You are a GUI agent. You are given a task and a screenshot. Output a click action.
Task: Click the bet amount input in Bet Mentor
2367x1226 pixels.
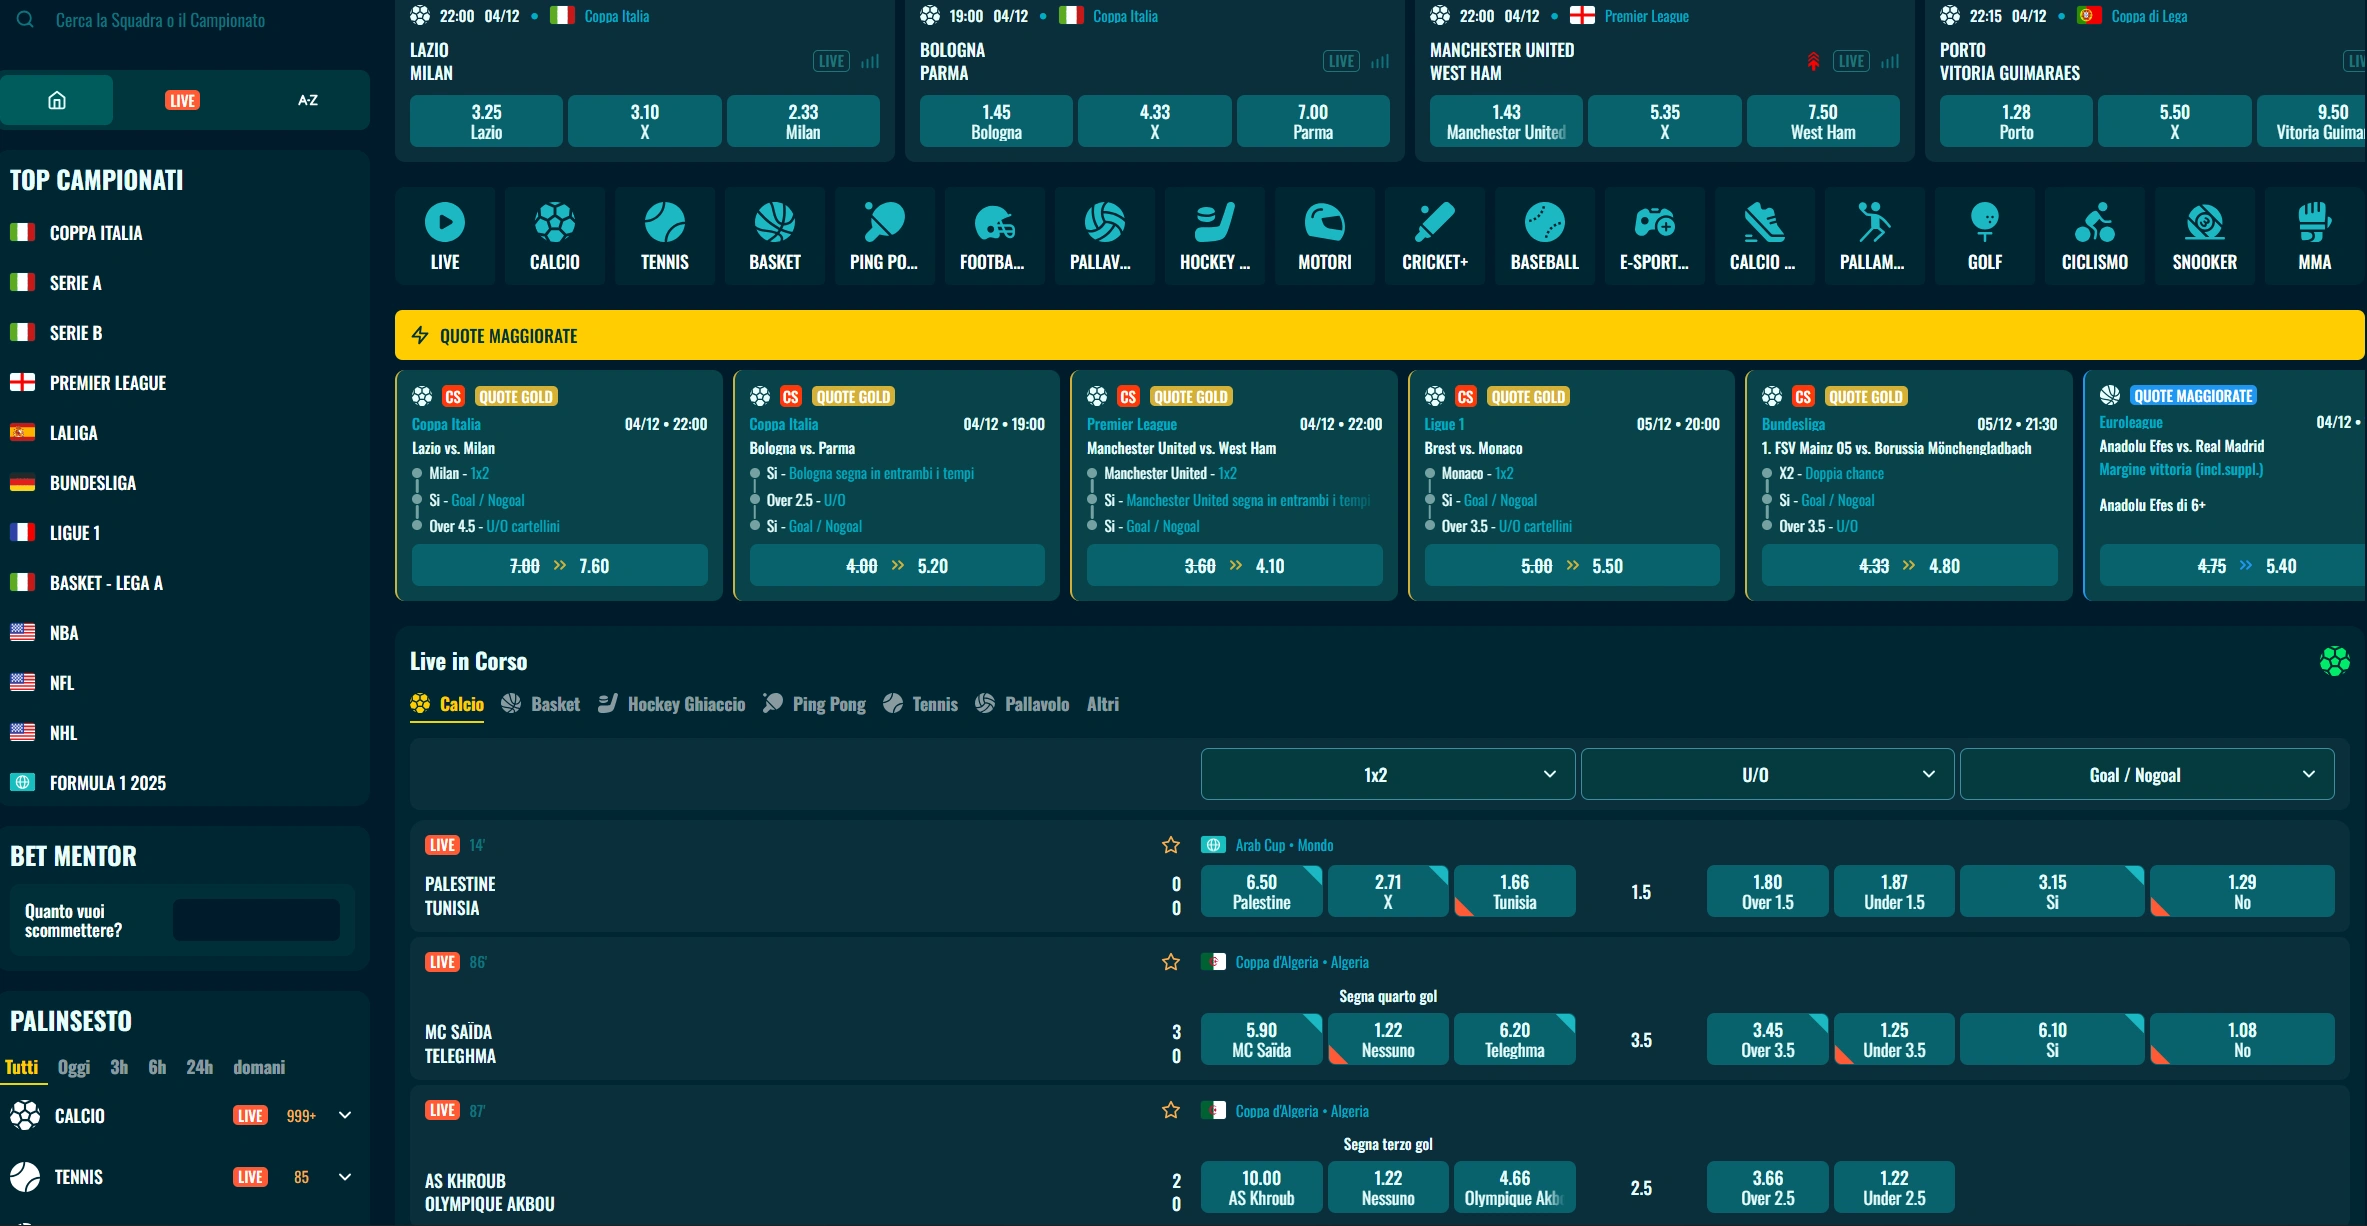255,919
